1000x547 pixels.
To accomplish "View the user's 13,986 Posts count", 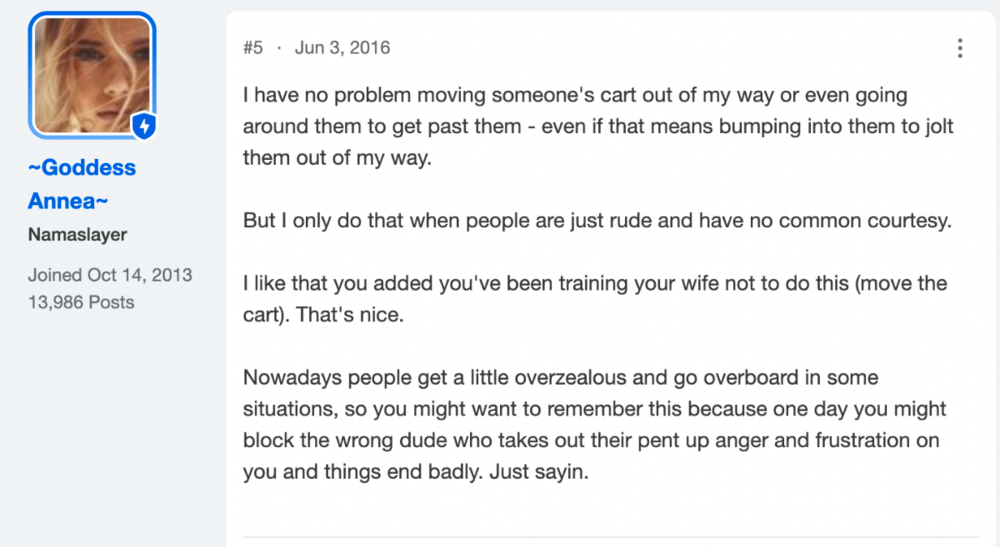I will (x=81, y=302).
